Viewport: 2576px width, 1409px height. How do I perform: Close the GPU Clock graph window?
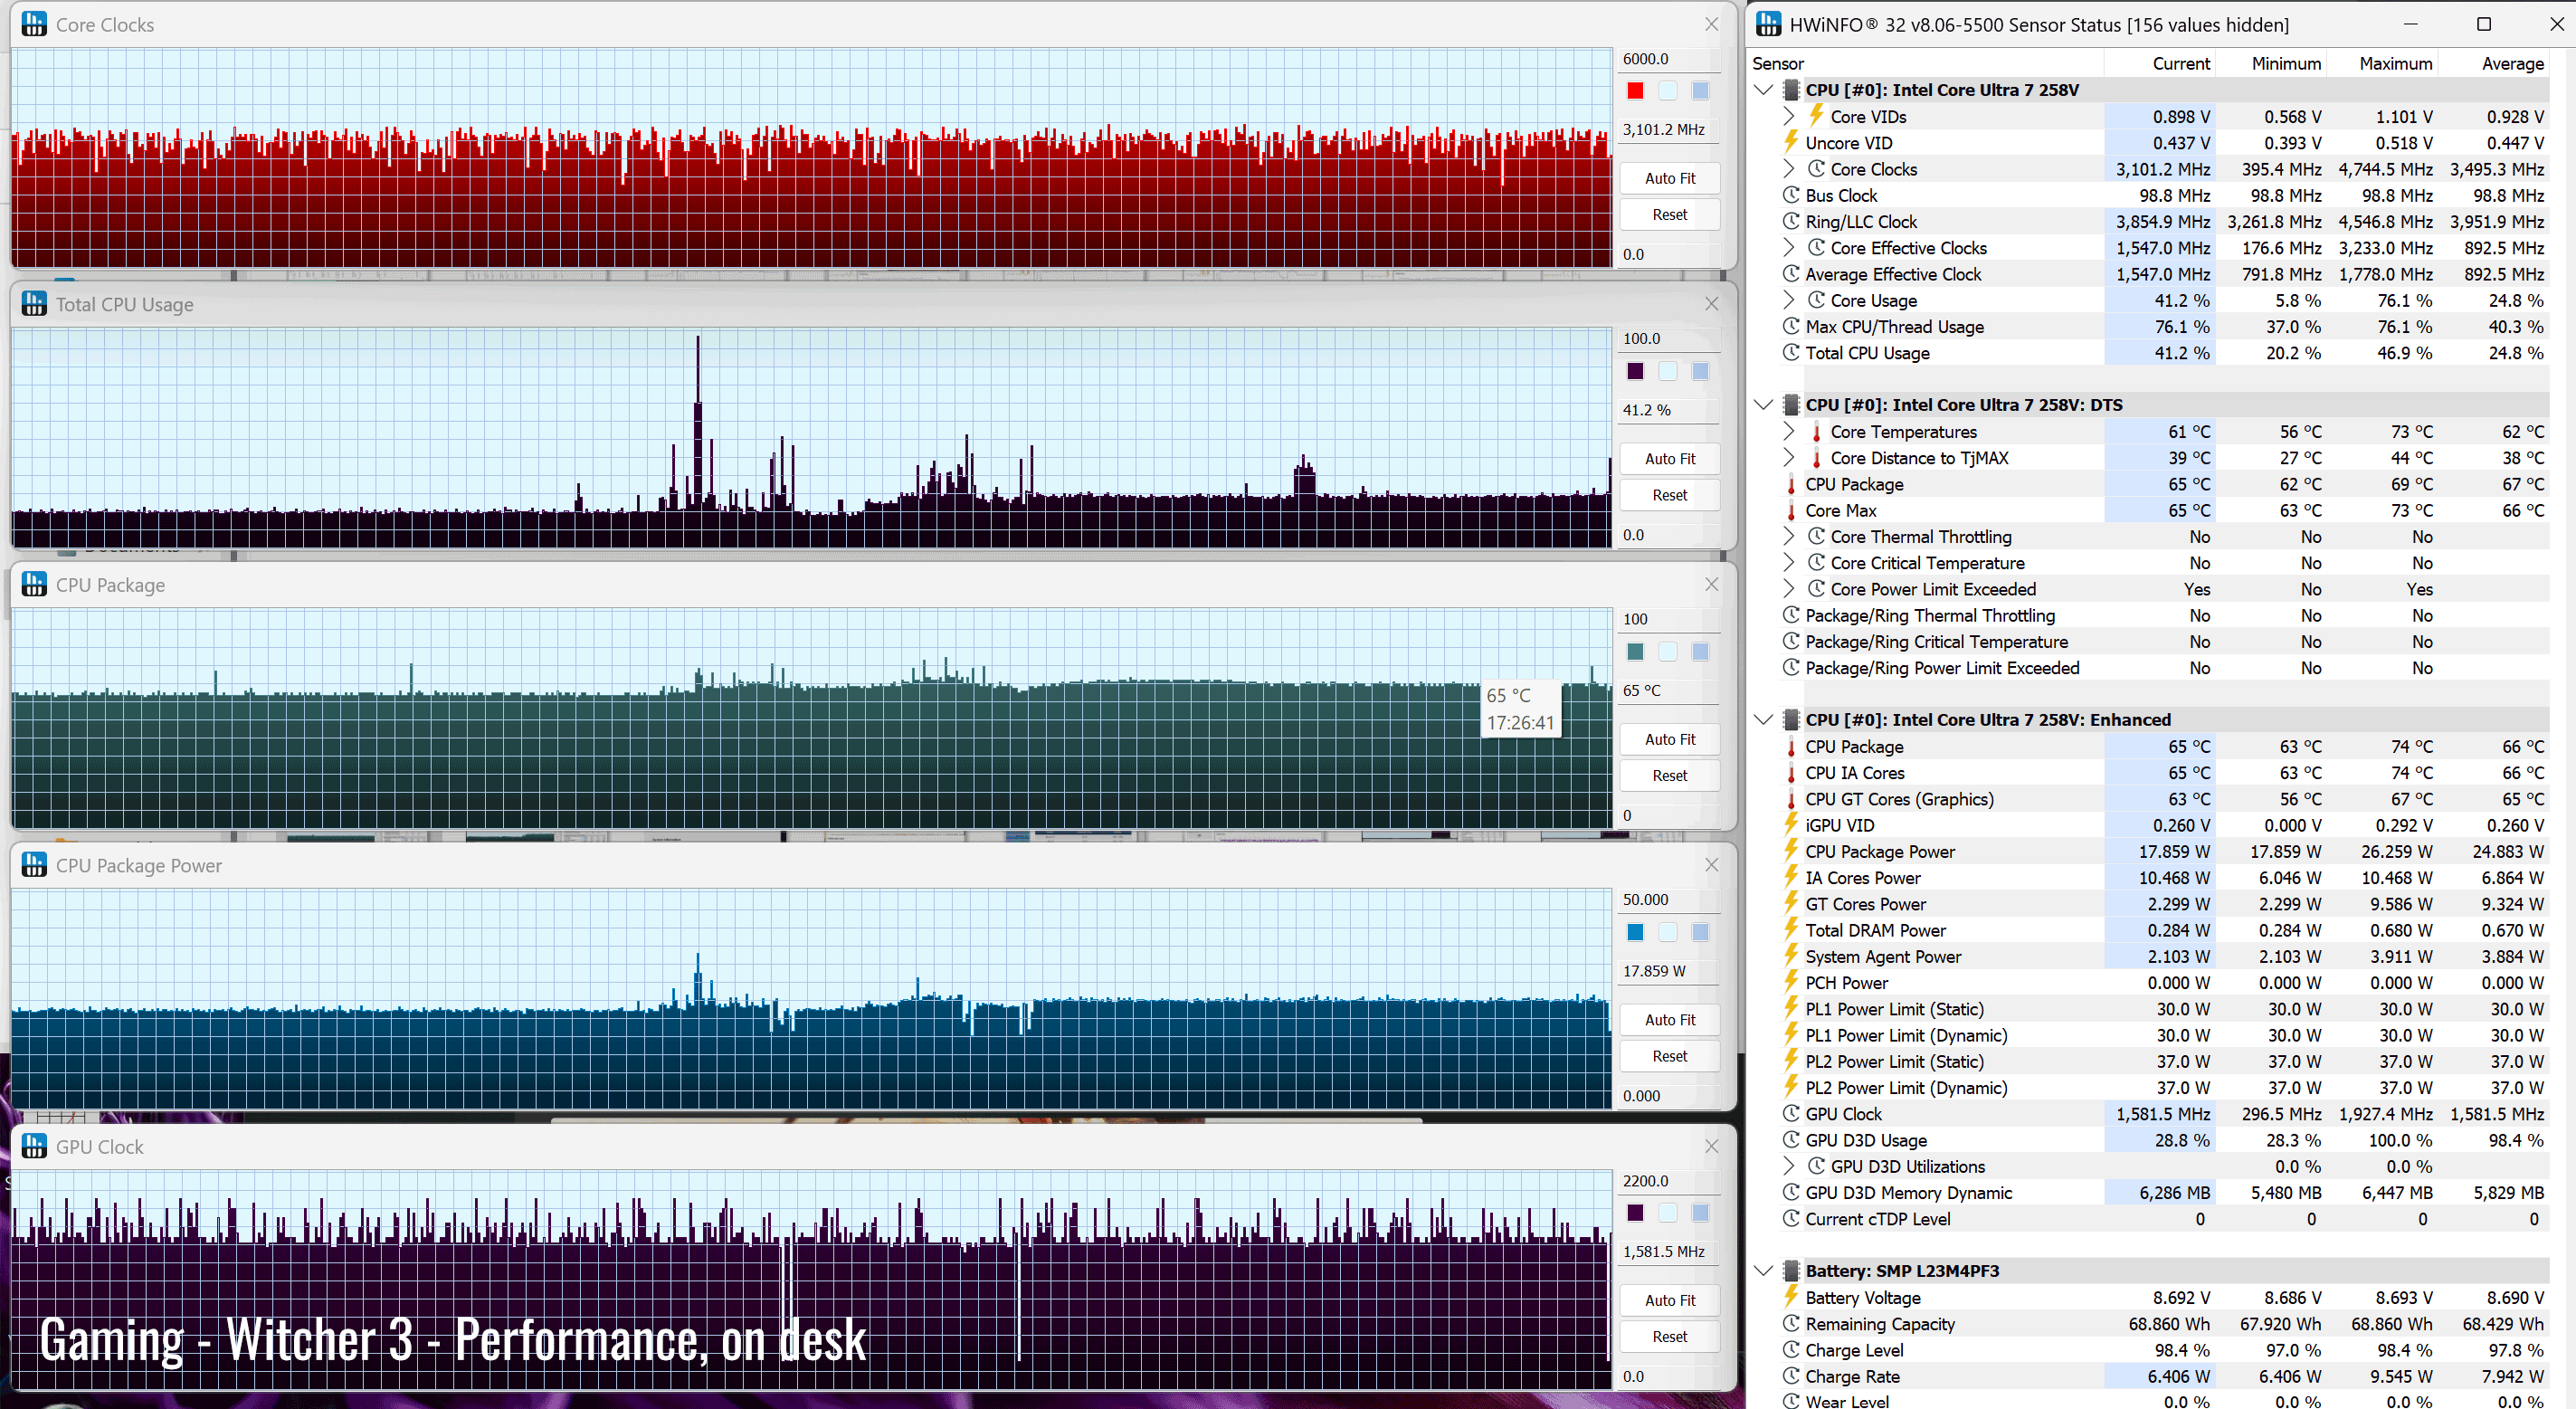coord(1711,1146)
